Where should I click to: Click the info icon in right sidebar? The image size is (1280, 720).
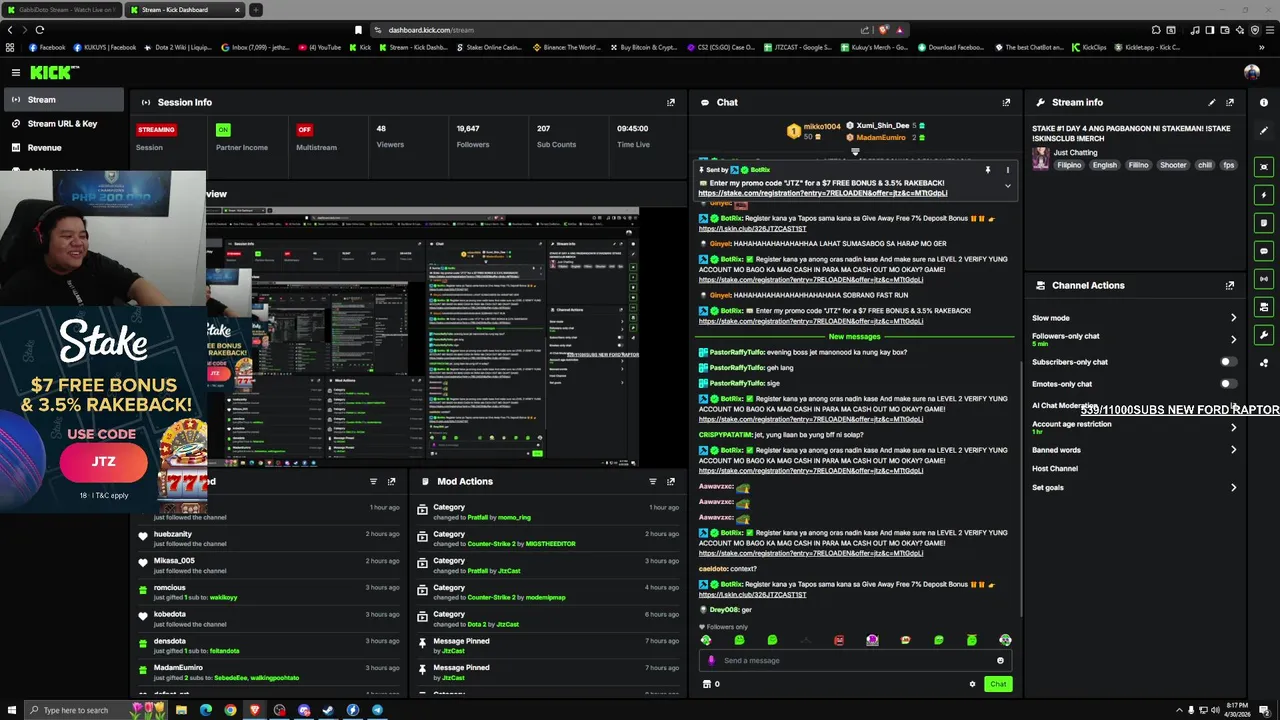click(x=1264, y=102)
